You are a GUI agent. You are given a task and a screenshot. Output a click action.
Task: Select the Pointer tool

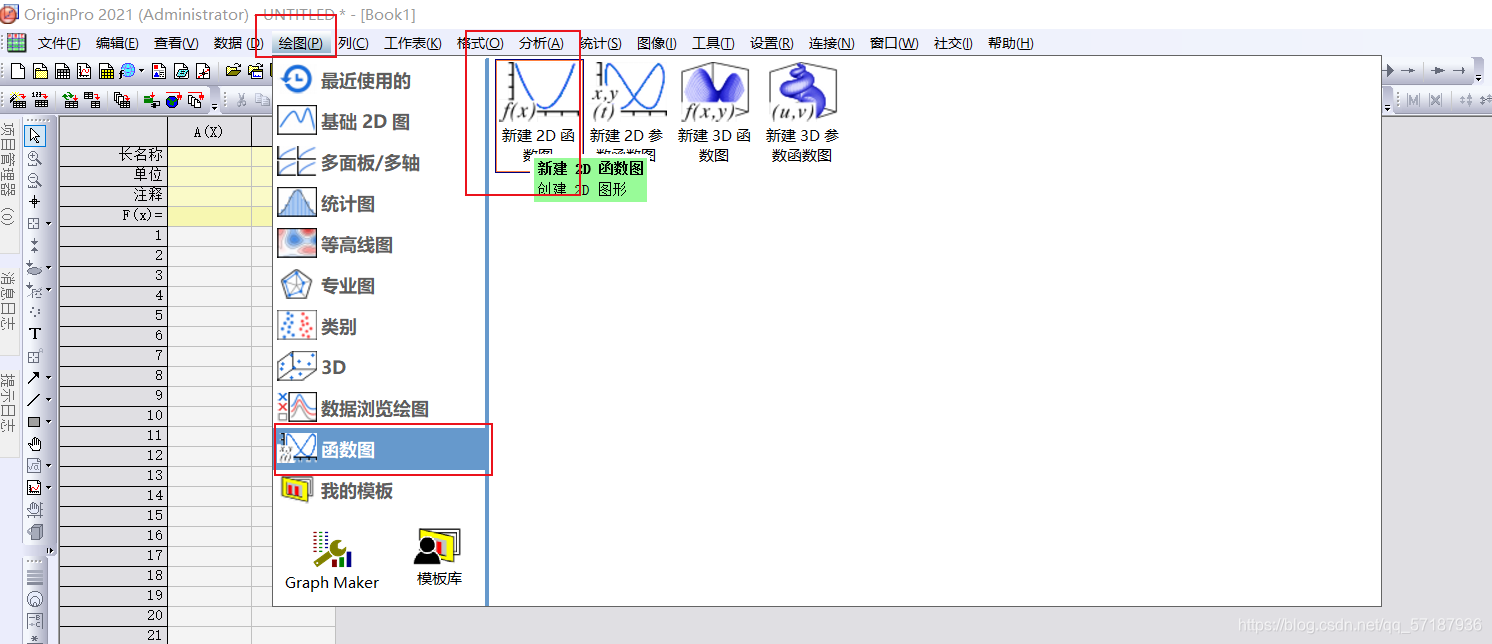pyautogui.click(x=35, y=135)
